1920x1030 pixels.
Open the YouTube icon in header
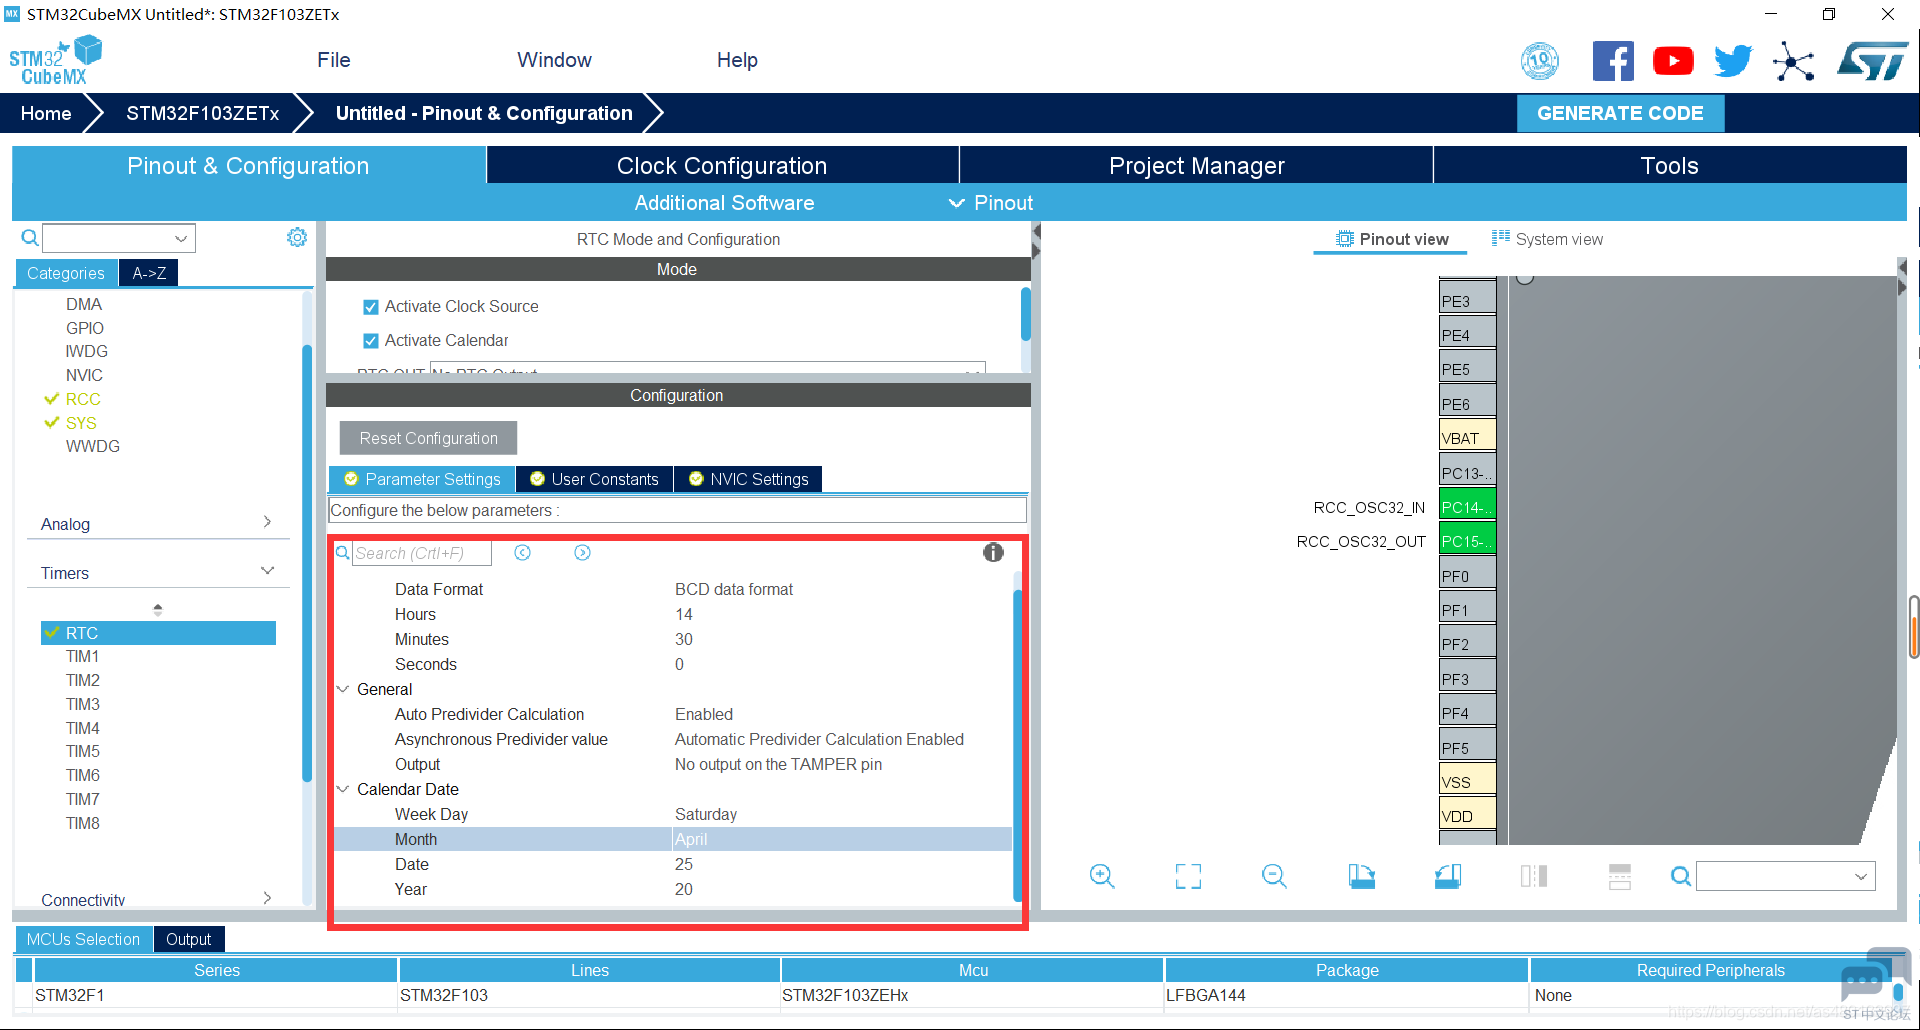tap(1673, 62)
